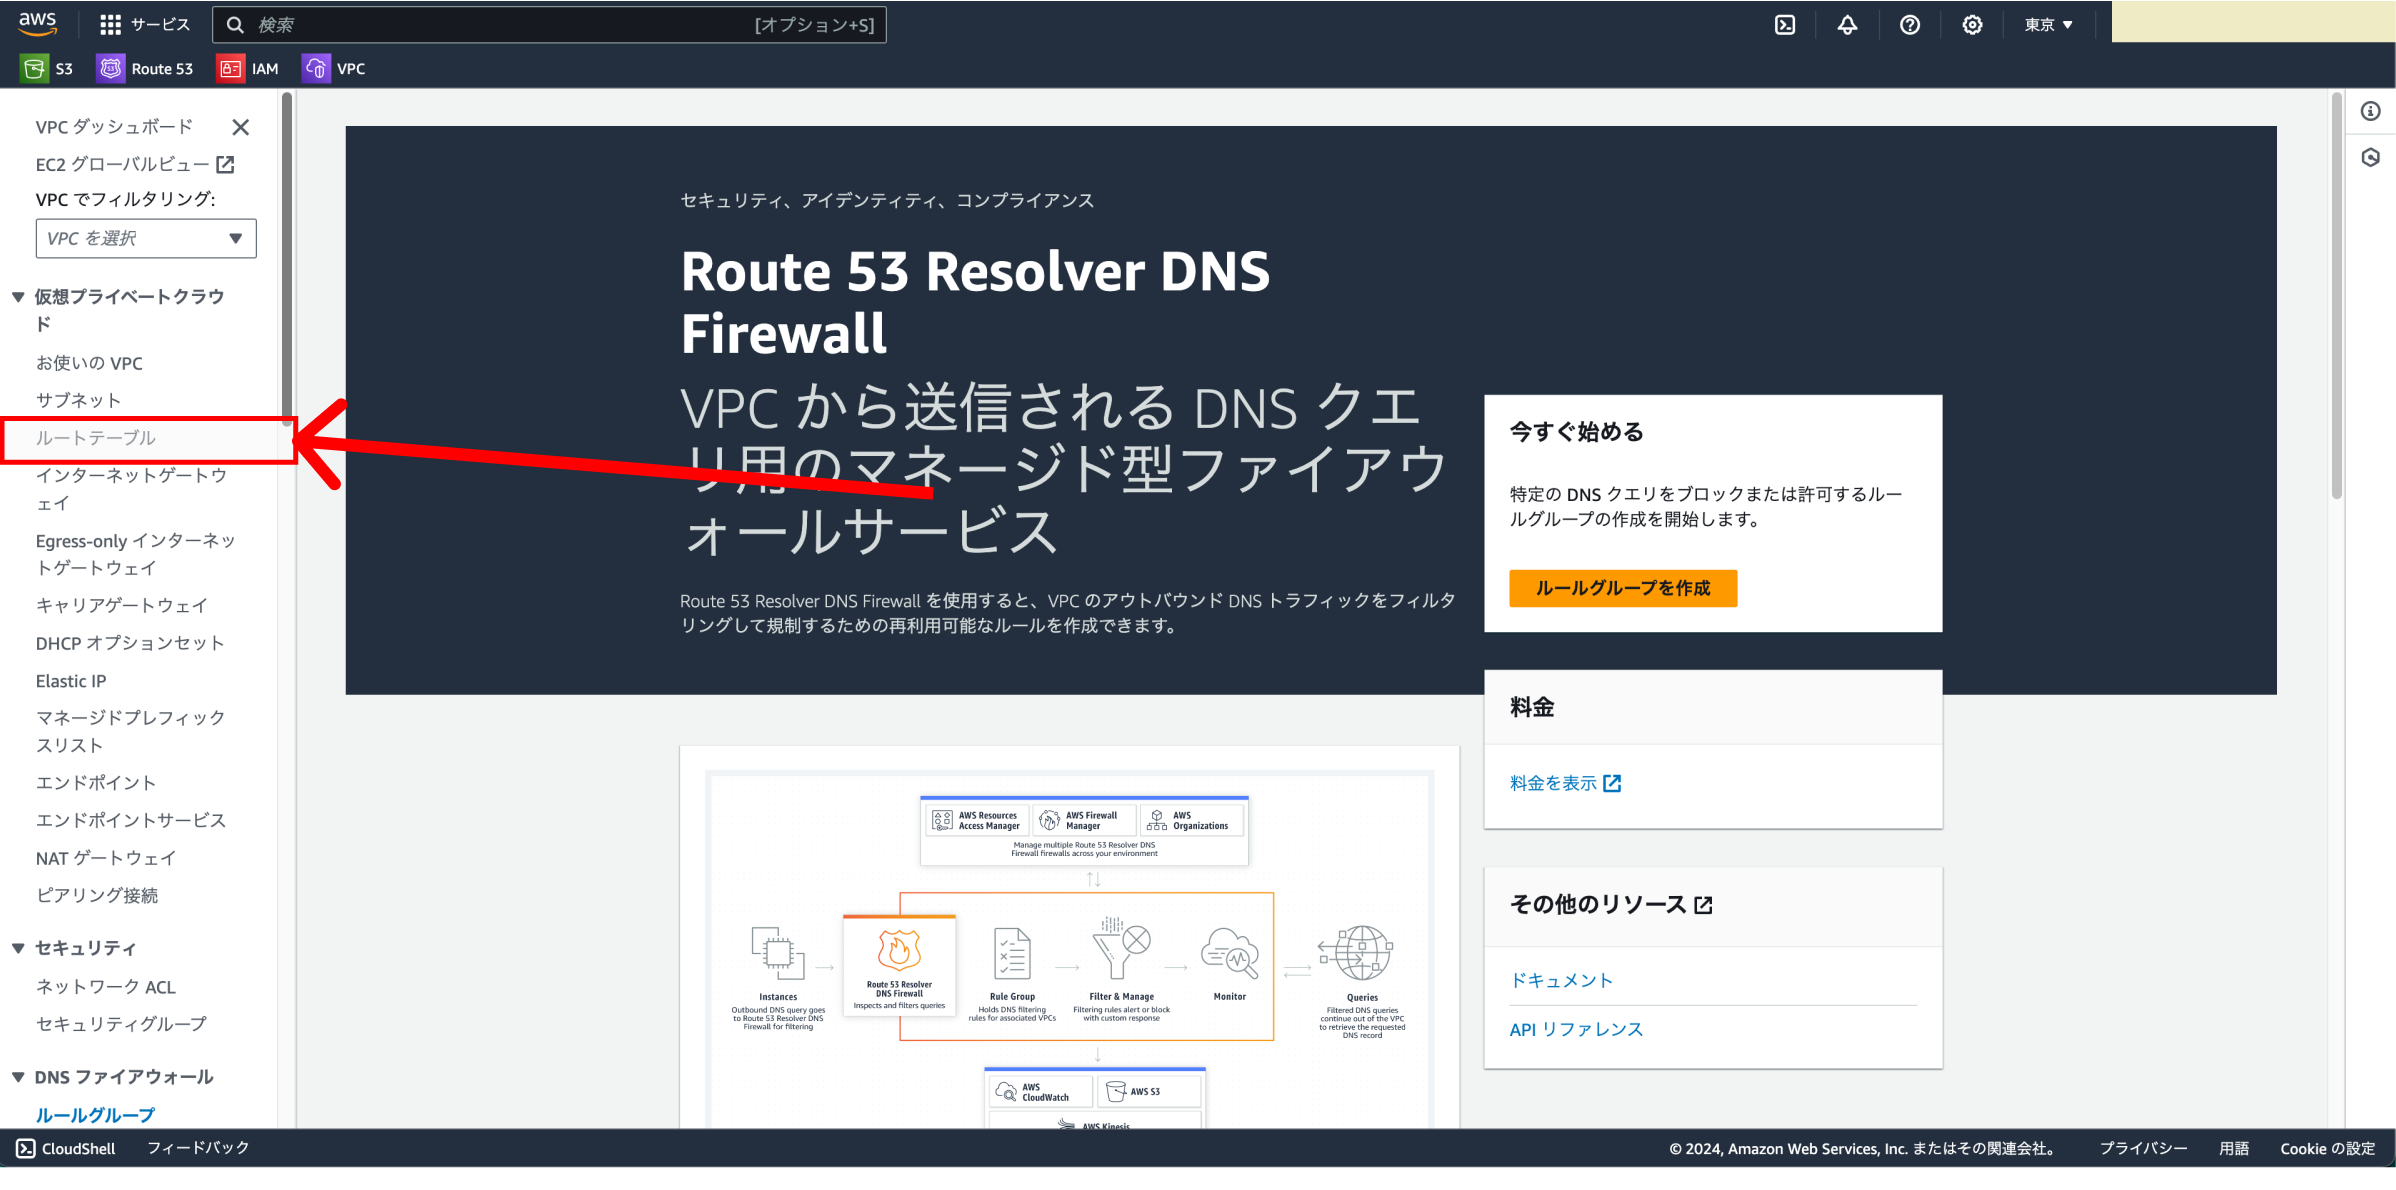Open the account settings gear icon

(x=1972, y=24)
